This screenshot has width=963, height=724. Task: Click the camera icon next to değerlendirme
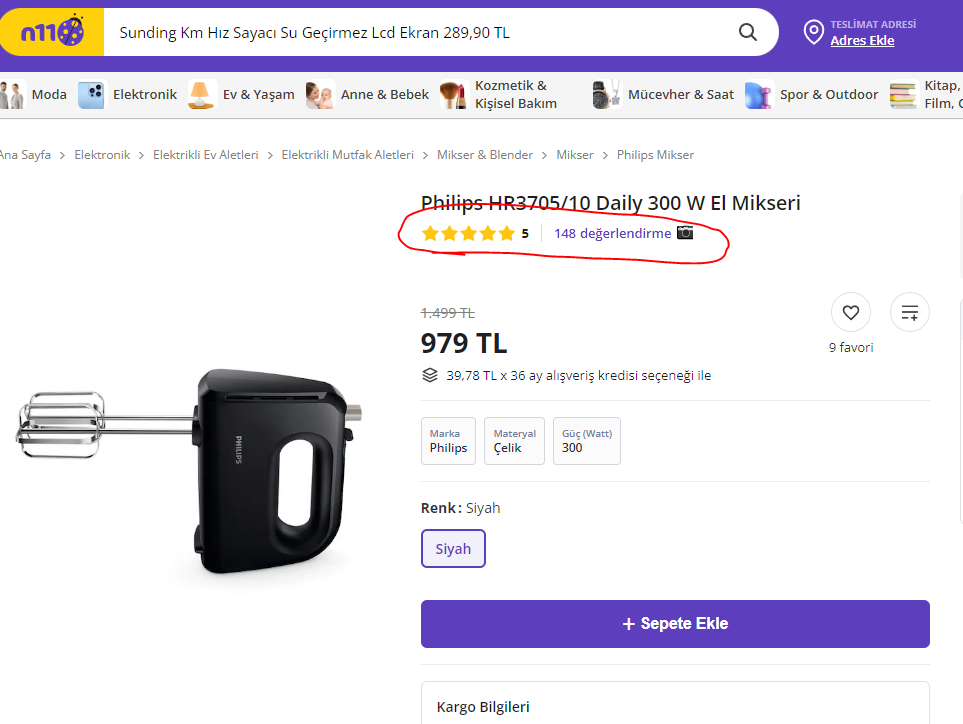pyautogui.click(x=684, y=232)
